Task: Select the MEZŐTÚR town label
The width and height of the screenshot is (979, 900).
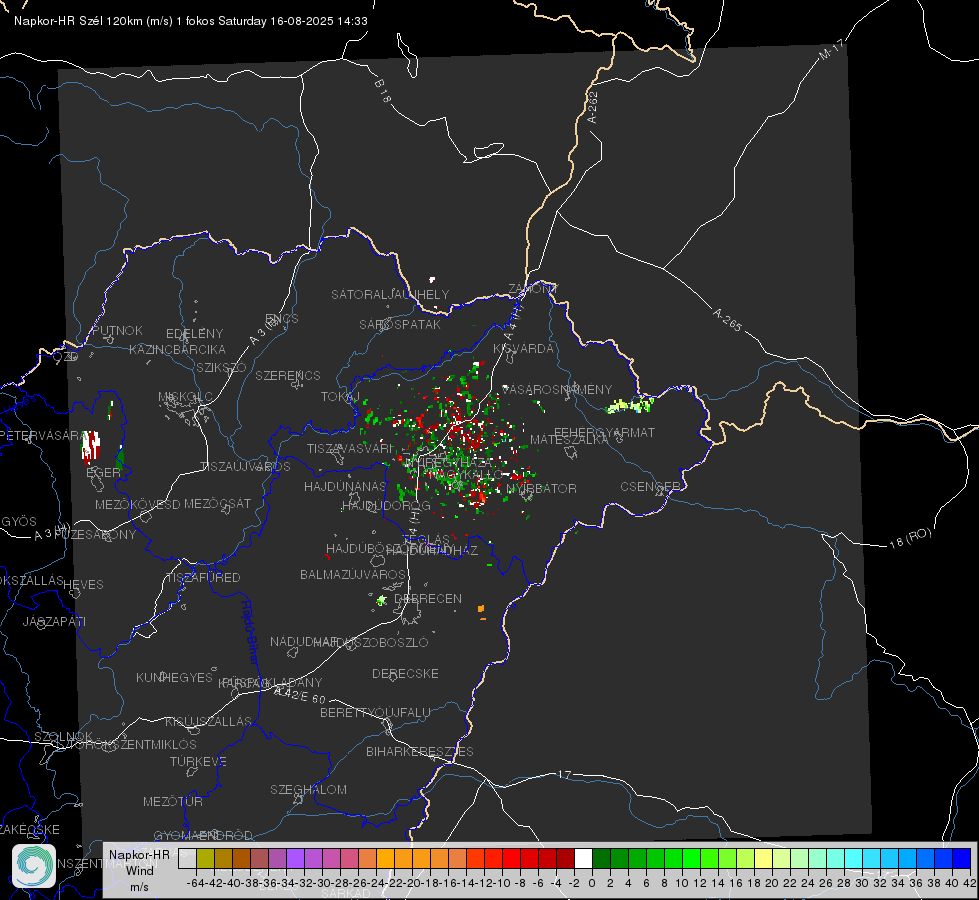Action: click(x=172, y=801)
